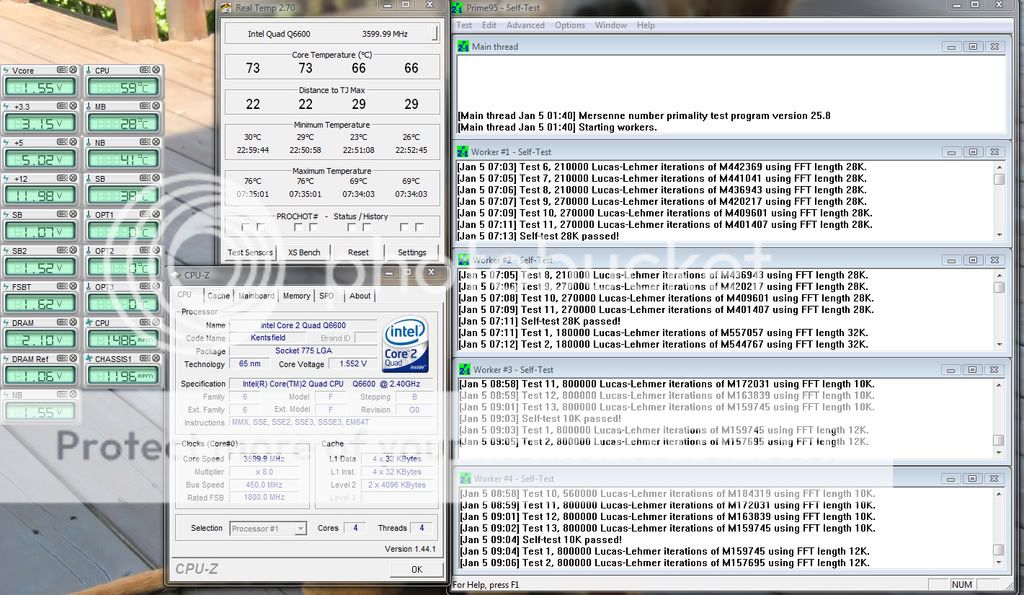
Task: Click the Intel Core 2 Quad logo
Action: click(x=405, y=345)
